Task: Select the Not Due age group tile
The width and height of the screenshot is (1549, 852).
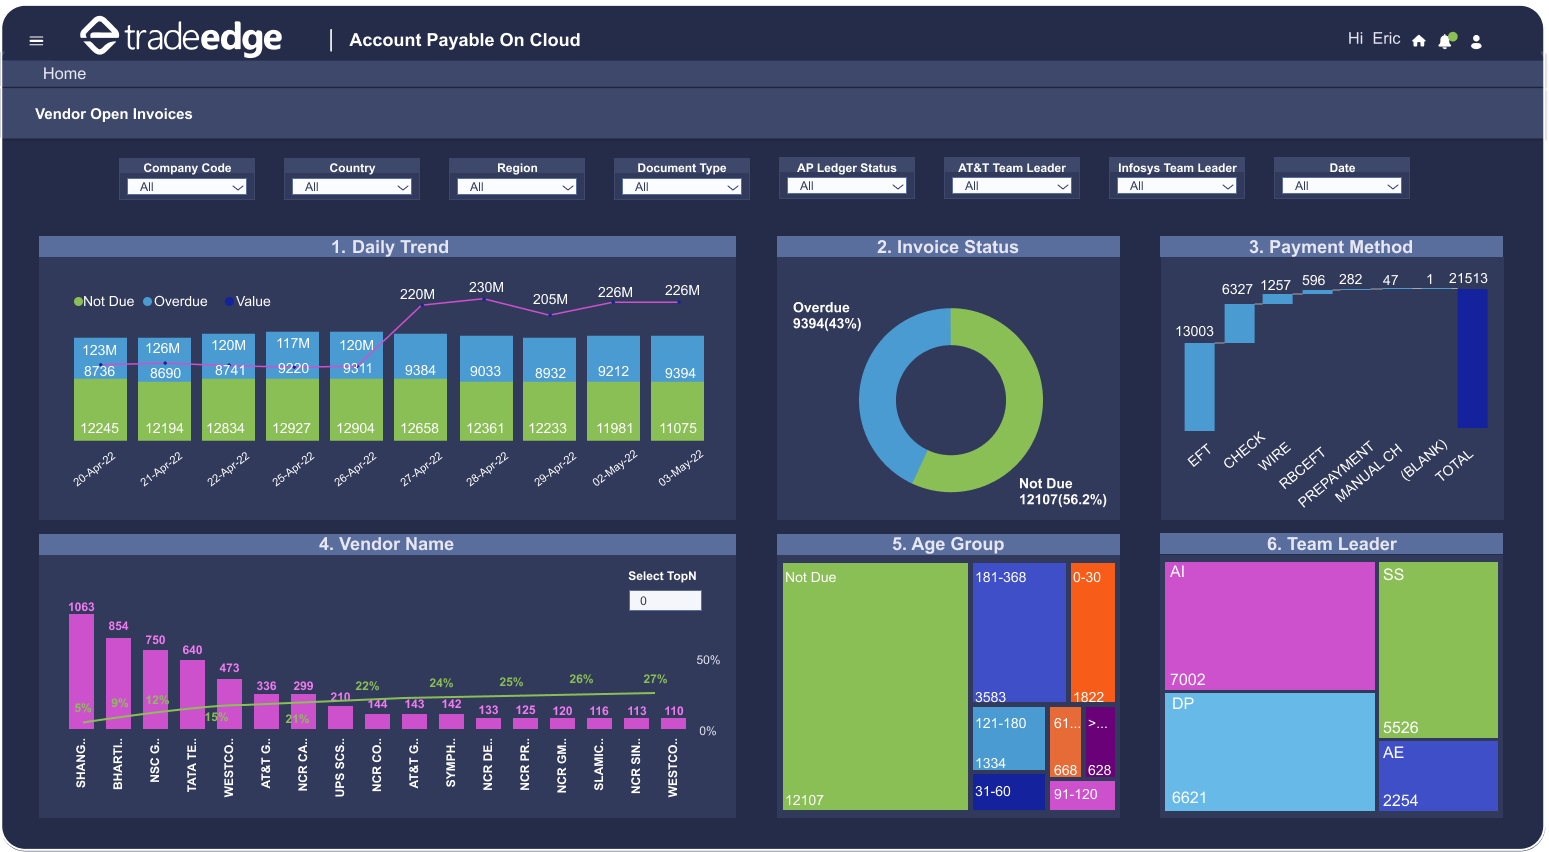Action: tap(875, 686)
